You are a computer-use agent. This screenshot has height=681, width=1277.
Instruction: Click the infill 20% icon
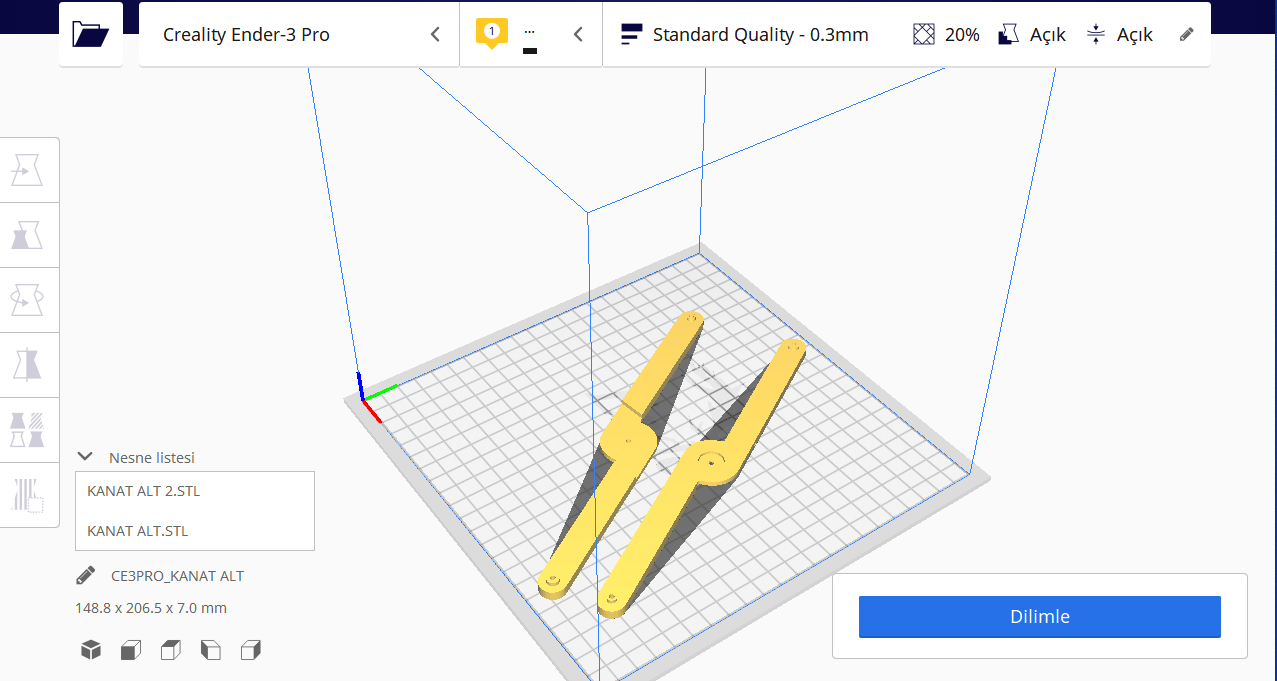(924, 34)
